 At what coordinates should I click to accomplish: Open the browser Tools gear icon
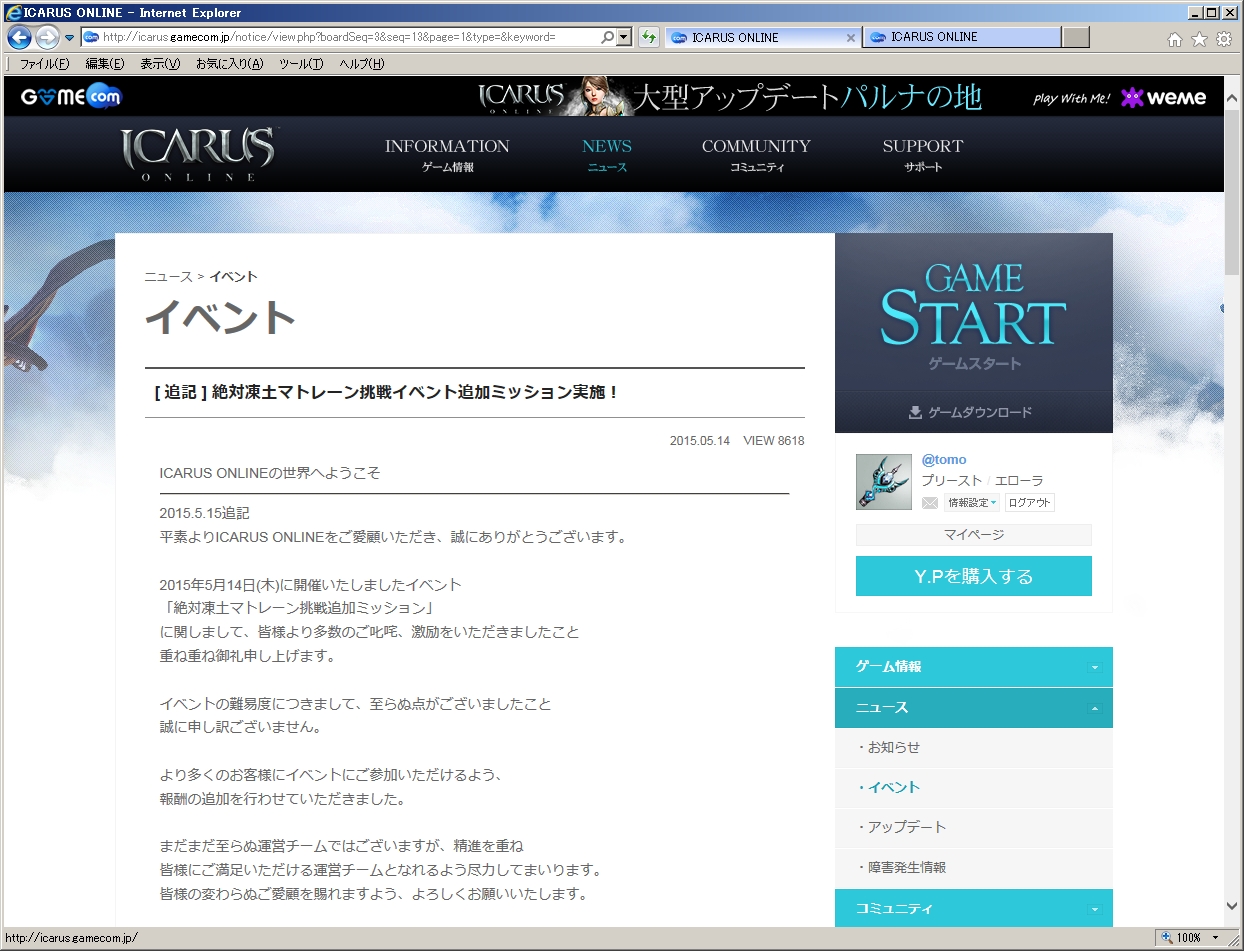(1224, 39)
